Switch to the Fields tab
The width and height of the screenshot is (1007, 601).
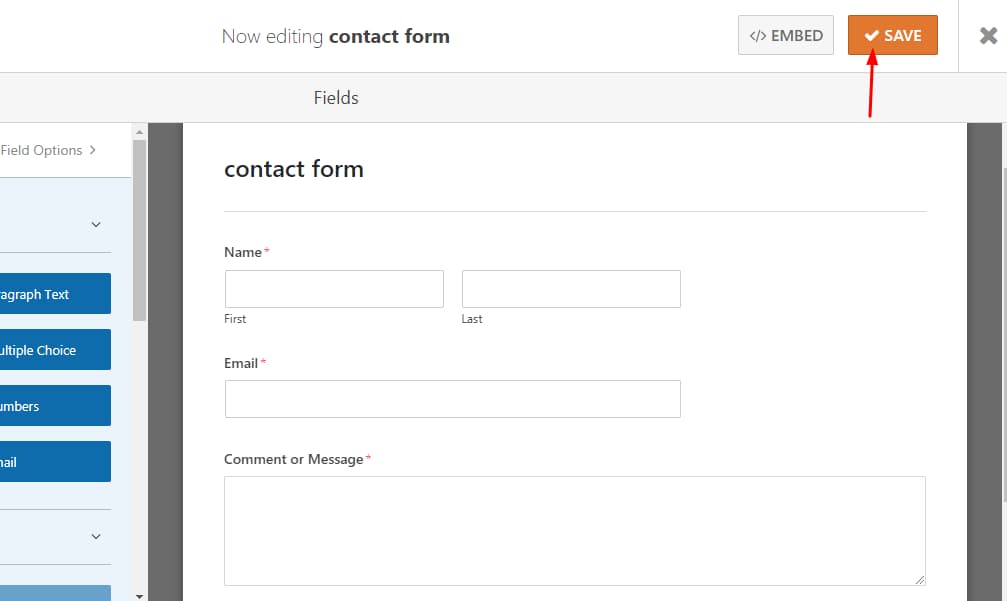(x=335, y=97)
